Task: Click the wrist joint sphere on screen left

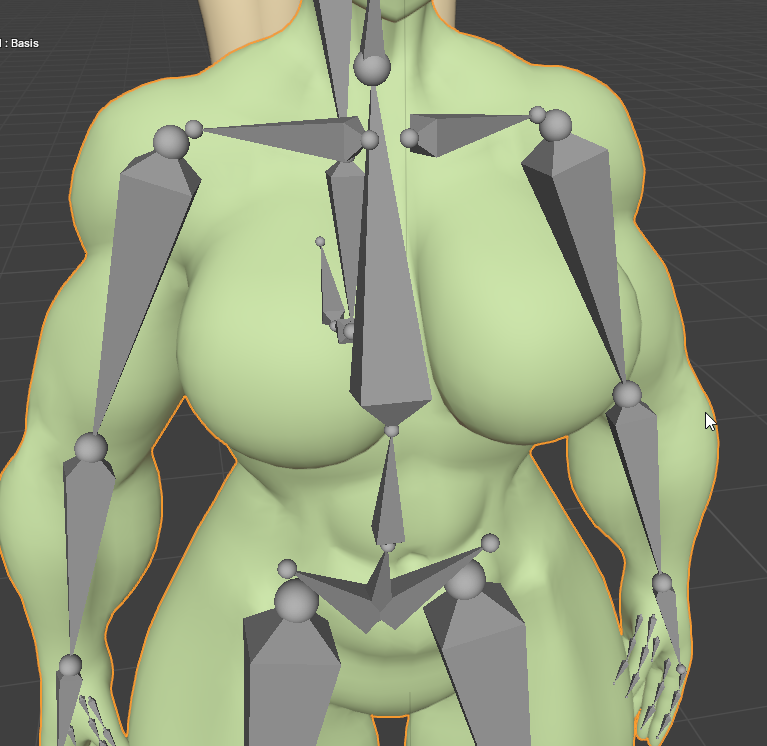Action: (70, 666)
